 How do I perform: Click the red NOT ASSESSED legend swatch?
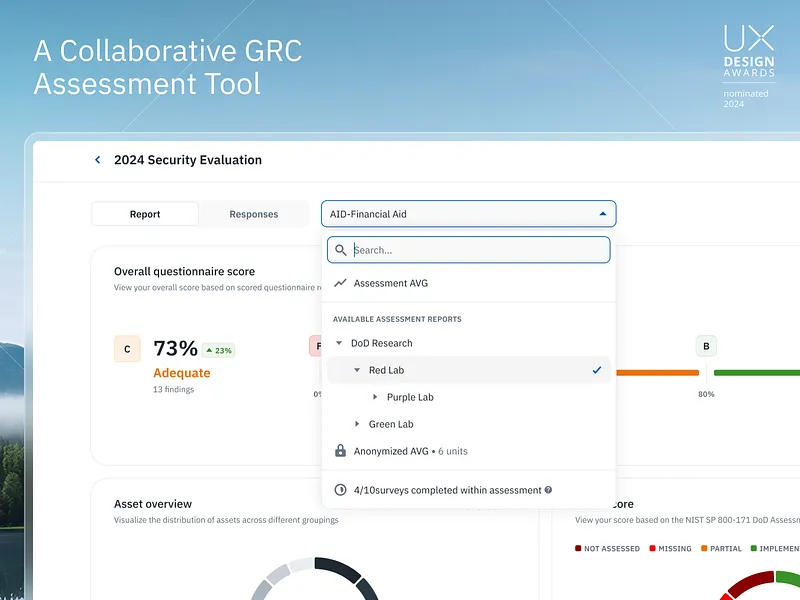578,548
